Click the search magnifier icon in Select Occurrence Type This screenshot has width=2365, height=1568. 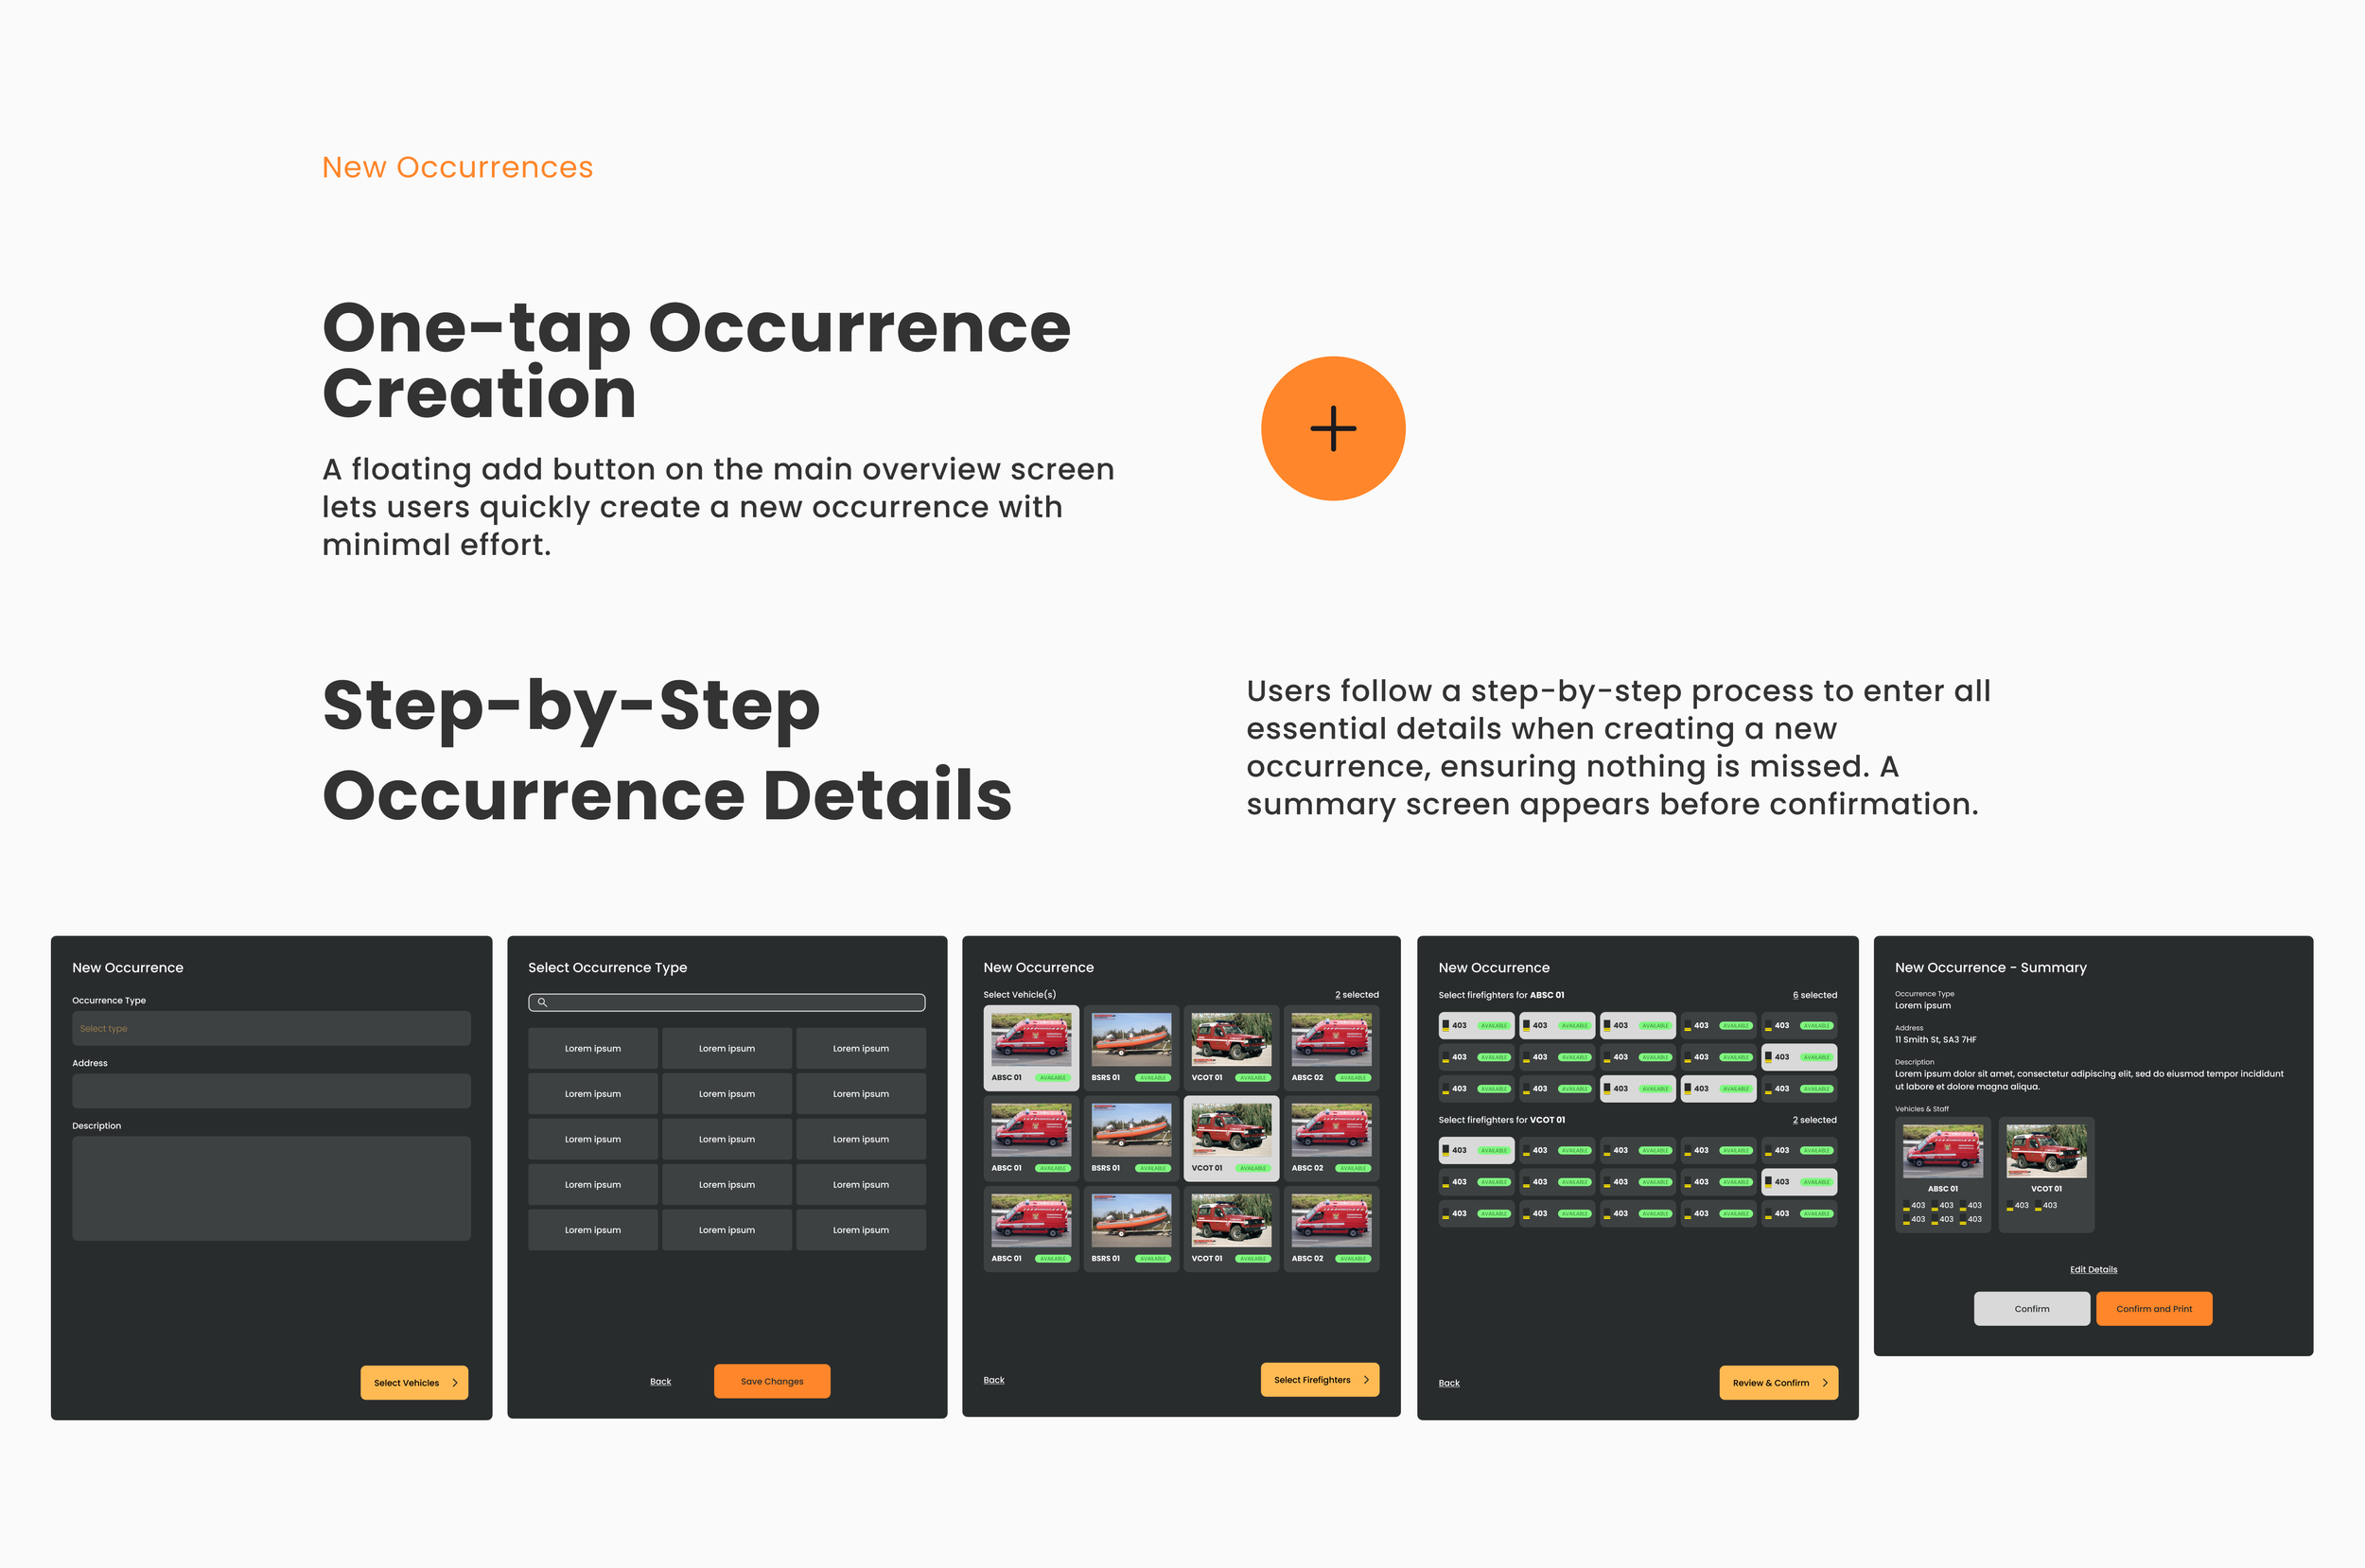pos(542,1002)
